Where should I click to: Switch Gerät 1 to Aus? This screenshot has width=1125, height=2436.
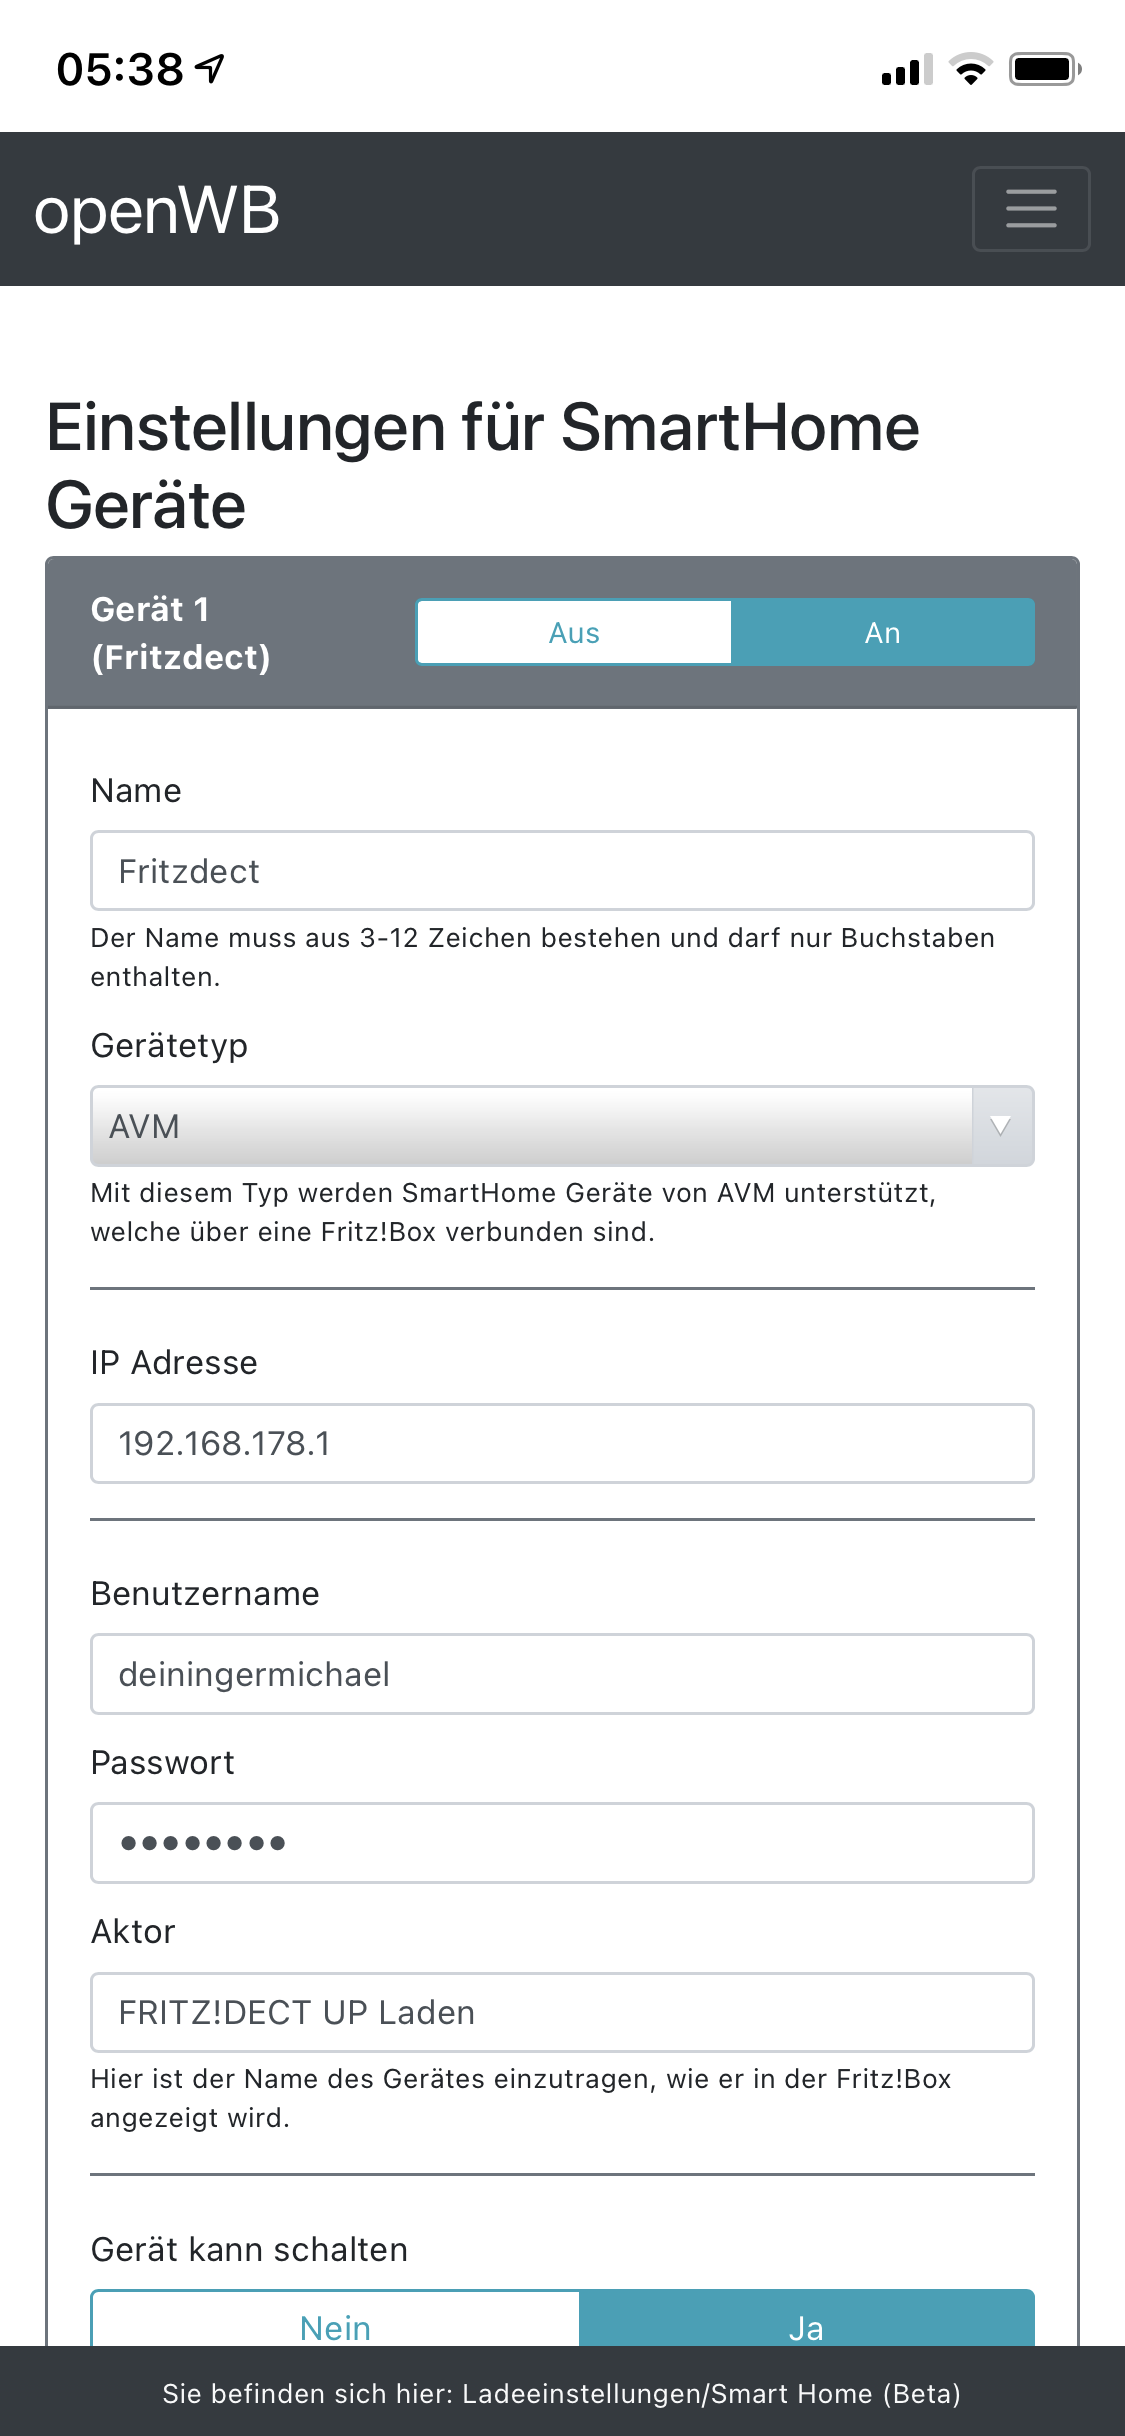click(x=574, y=633)
